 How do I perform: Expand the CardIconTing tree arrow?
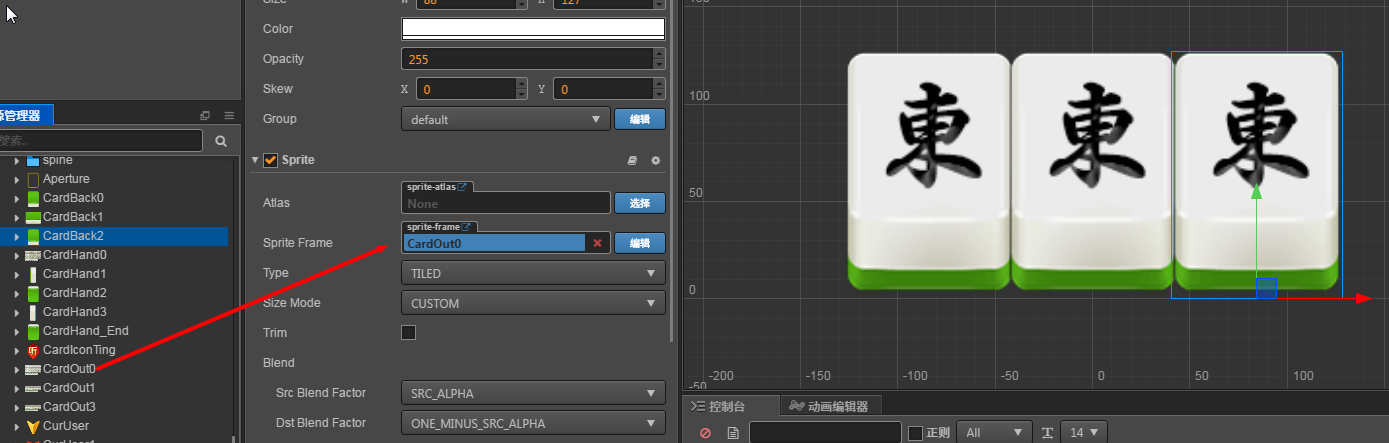tap(17, 350)
